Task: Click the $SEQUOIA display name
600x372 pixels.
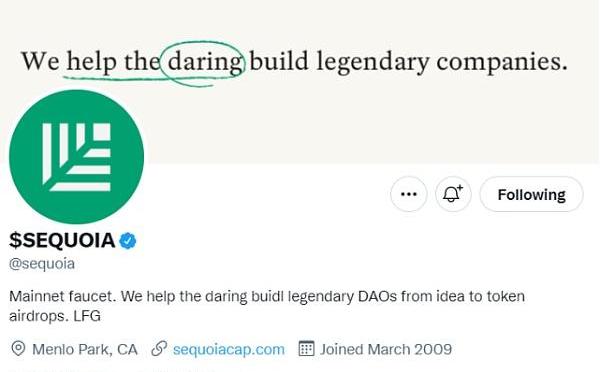Action: [x=62, y=240]
